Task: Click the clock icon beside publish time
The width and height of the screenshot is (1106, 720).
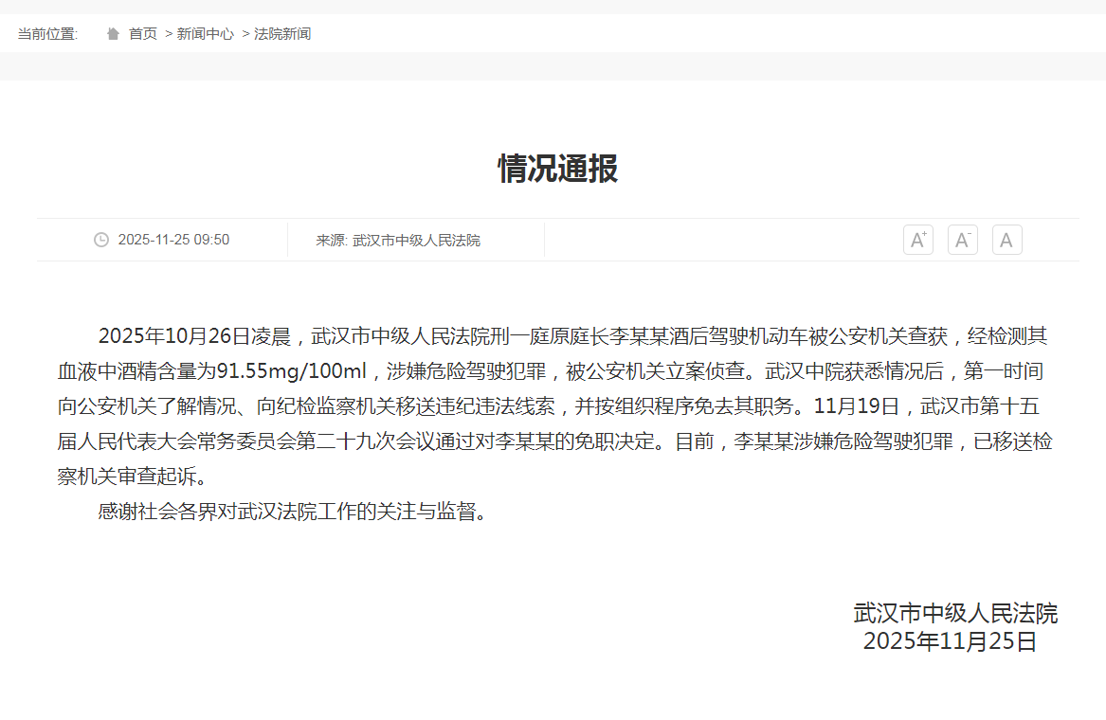Action: [x=101, y=240]
